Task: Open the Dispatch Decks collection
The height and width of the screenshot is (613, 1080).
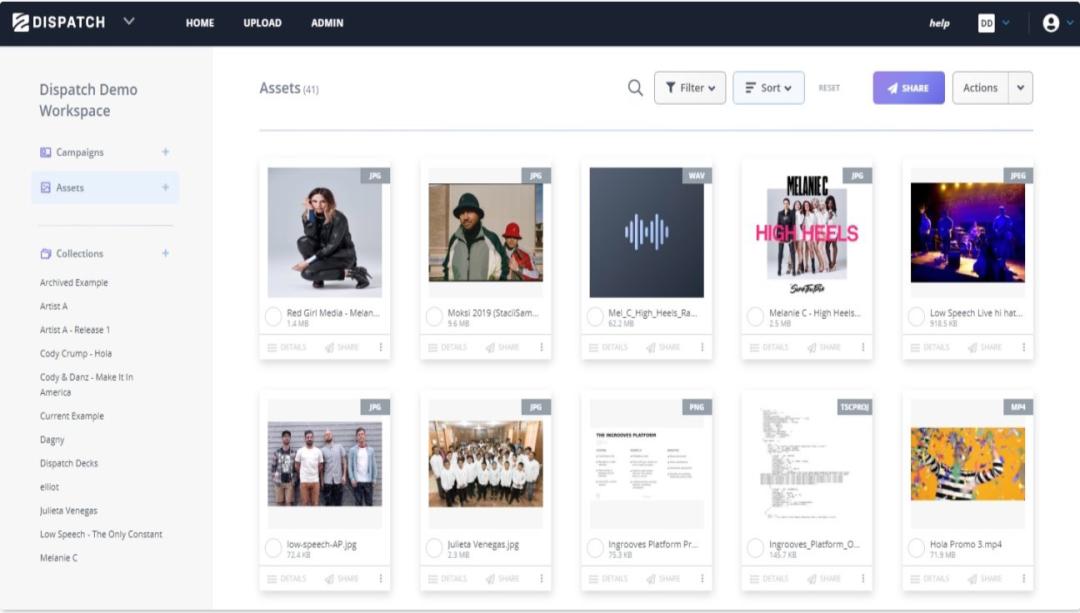Action: 69,463
